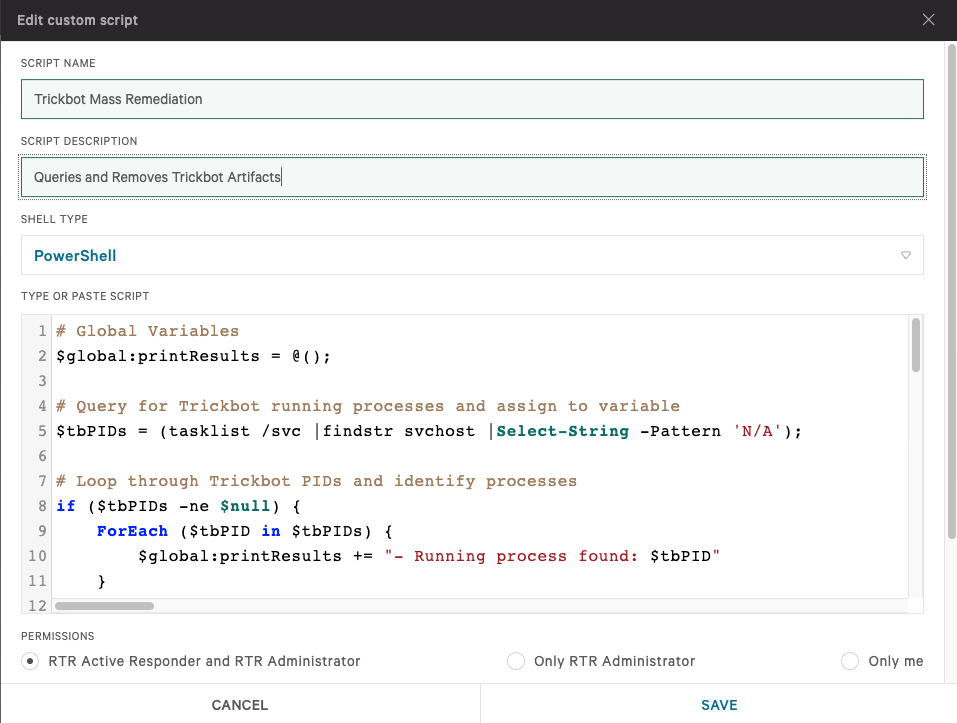
Task: Click the Select-String keyword in line 5
Action: [562, 431]
